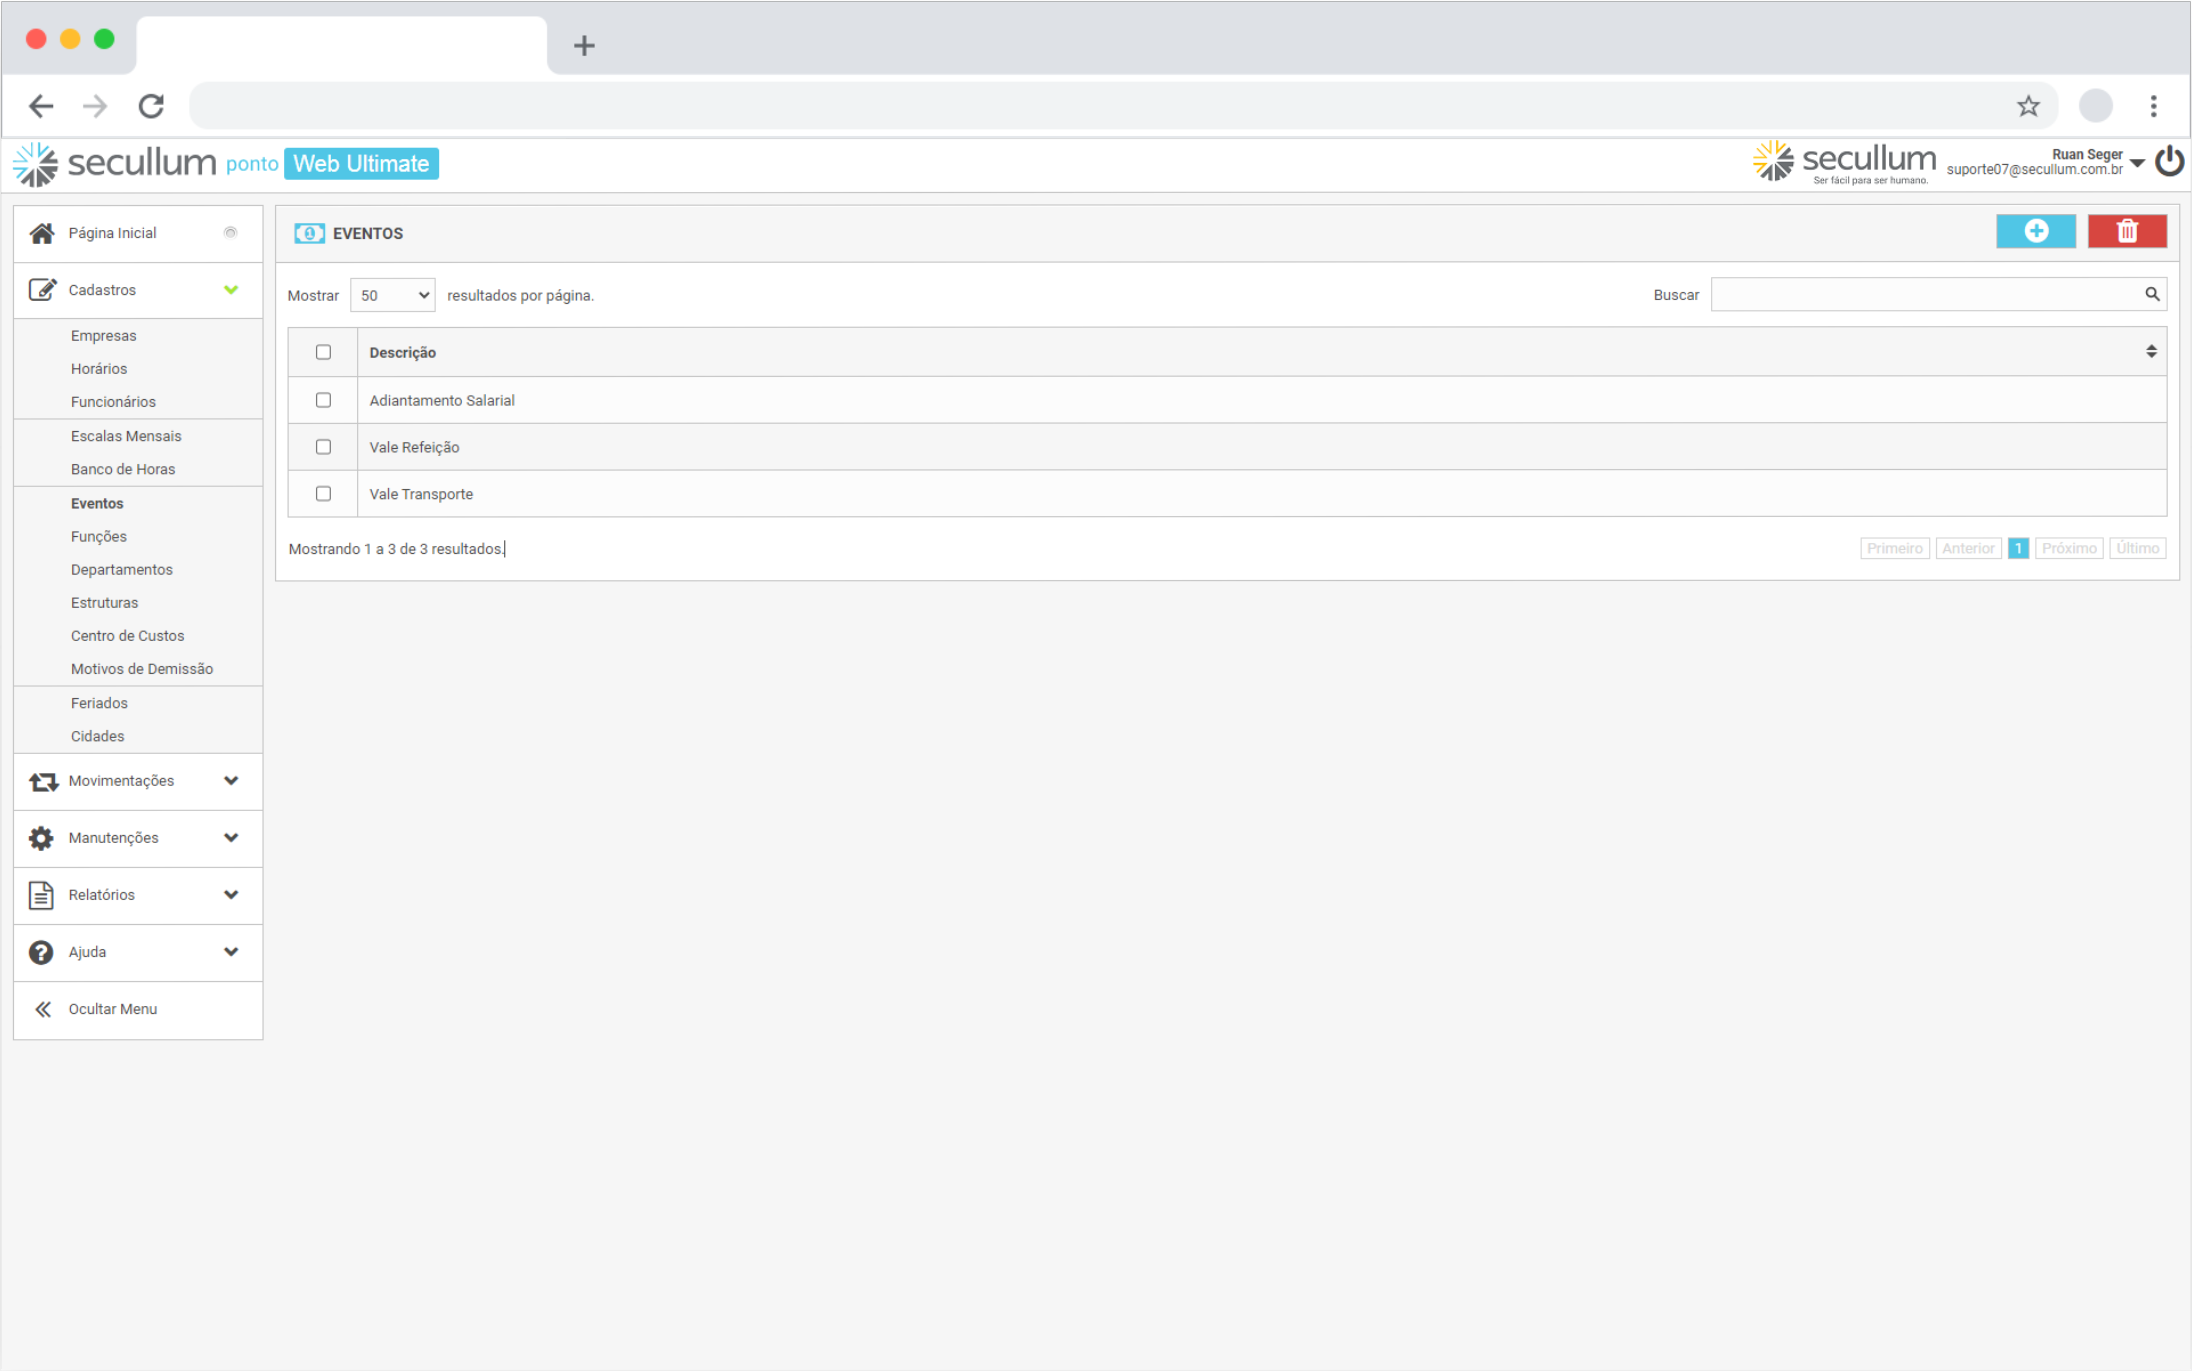The width and height of the screenshot is (2192, 1371).
Task: Open the Vale Transporte event entry
Action: tap(421, 494)
